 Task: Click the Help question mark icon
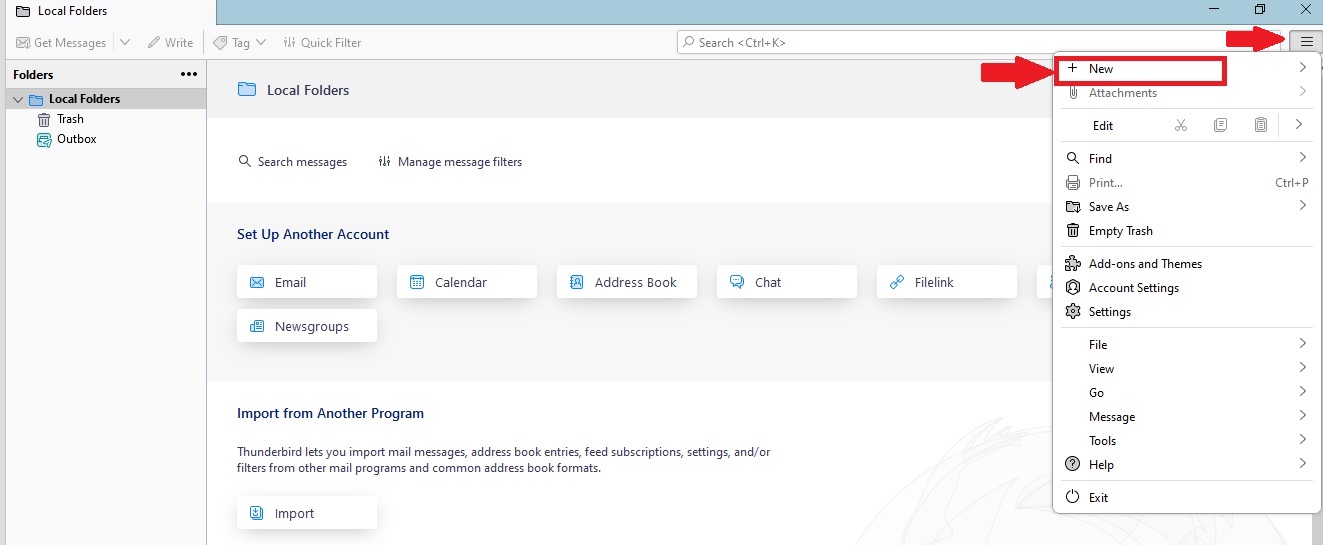point(1073,464)
